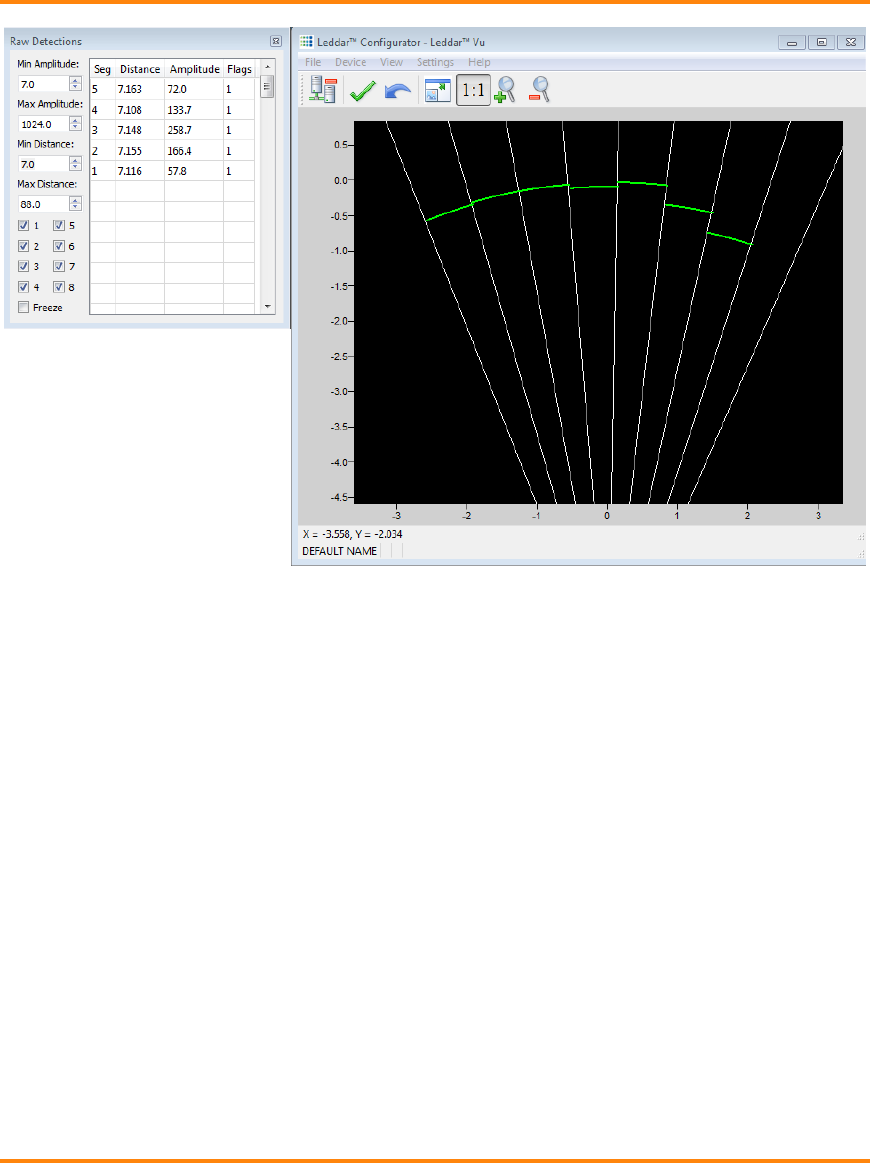Viewport: 870px width, 1163px height.
Task: Uncheck segment 6 checkbox
Action: coord(59,246)
